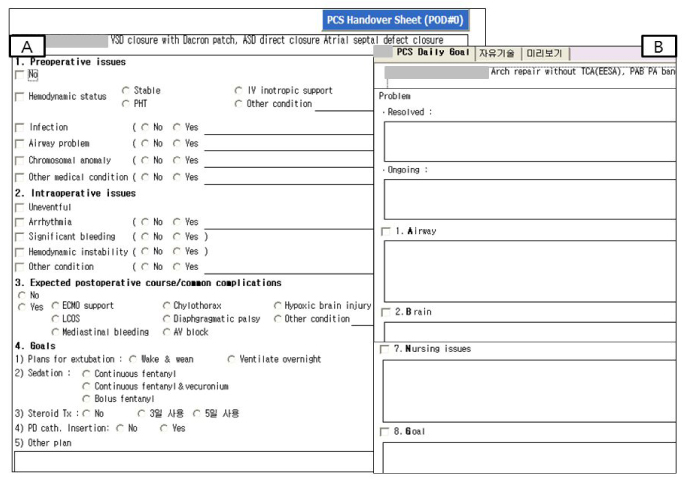The image size is (686, 487).
Task: Tick the '8. Goal' checkbox
Action: 384,432
